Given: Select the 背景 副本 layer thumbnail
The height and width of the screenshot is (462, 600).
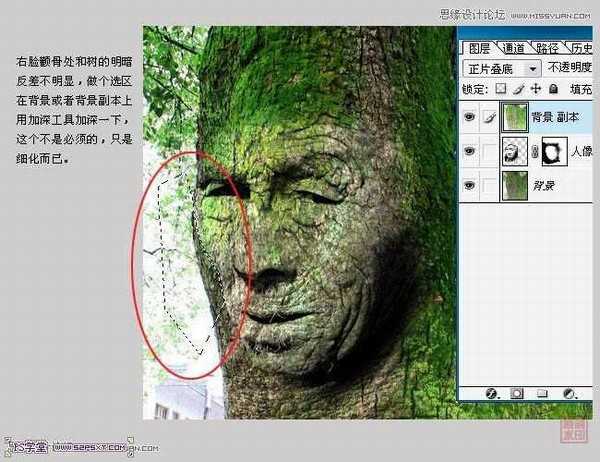Looking at the screenshot, I should (x=515, y=118).
